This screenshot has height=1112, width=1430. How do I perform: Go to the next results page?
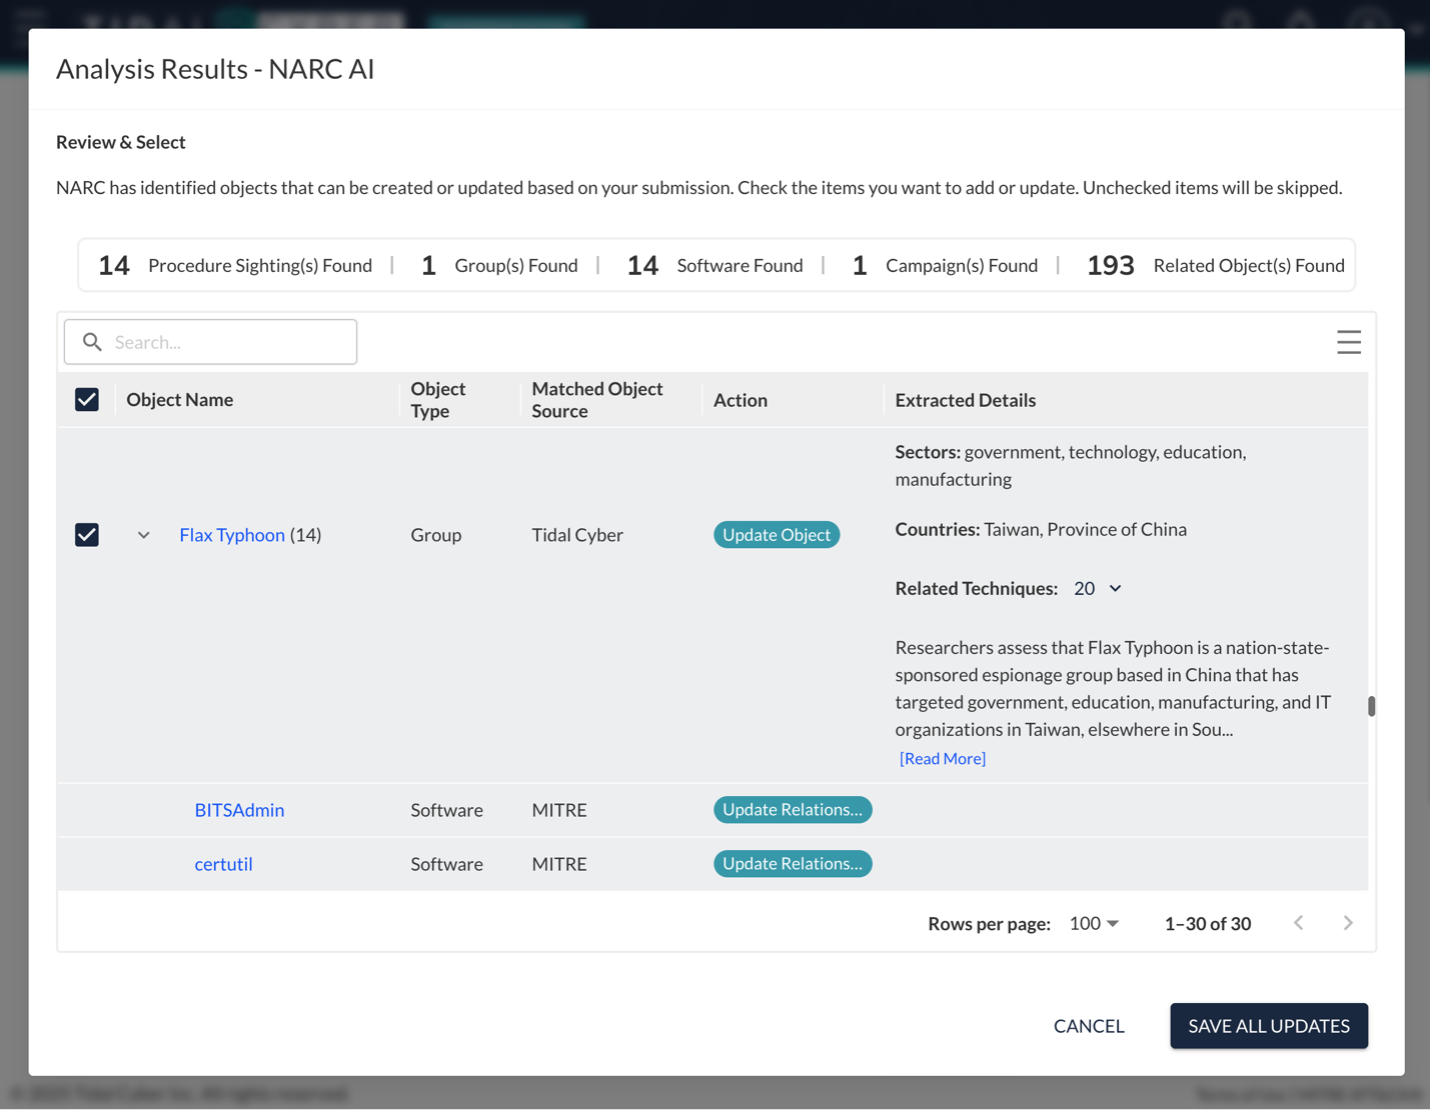[1347, 923]
